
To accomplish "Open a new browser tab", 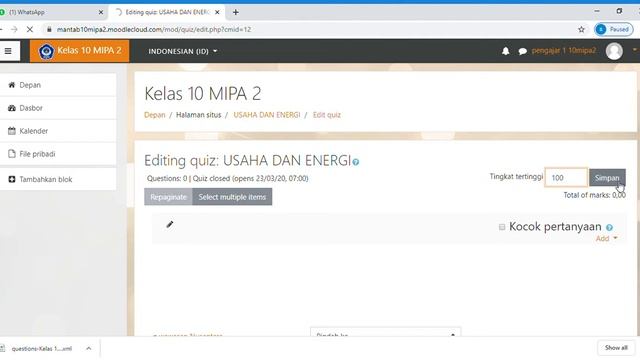I will 236,12.
